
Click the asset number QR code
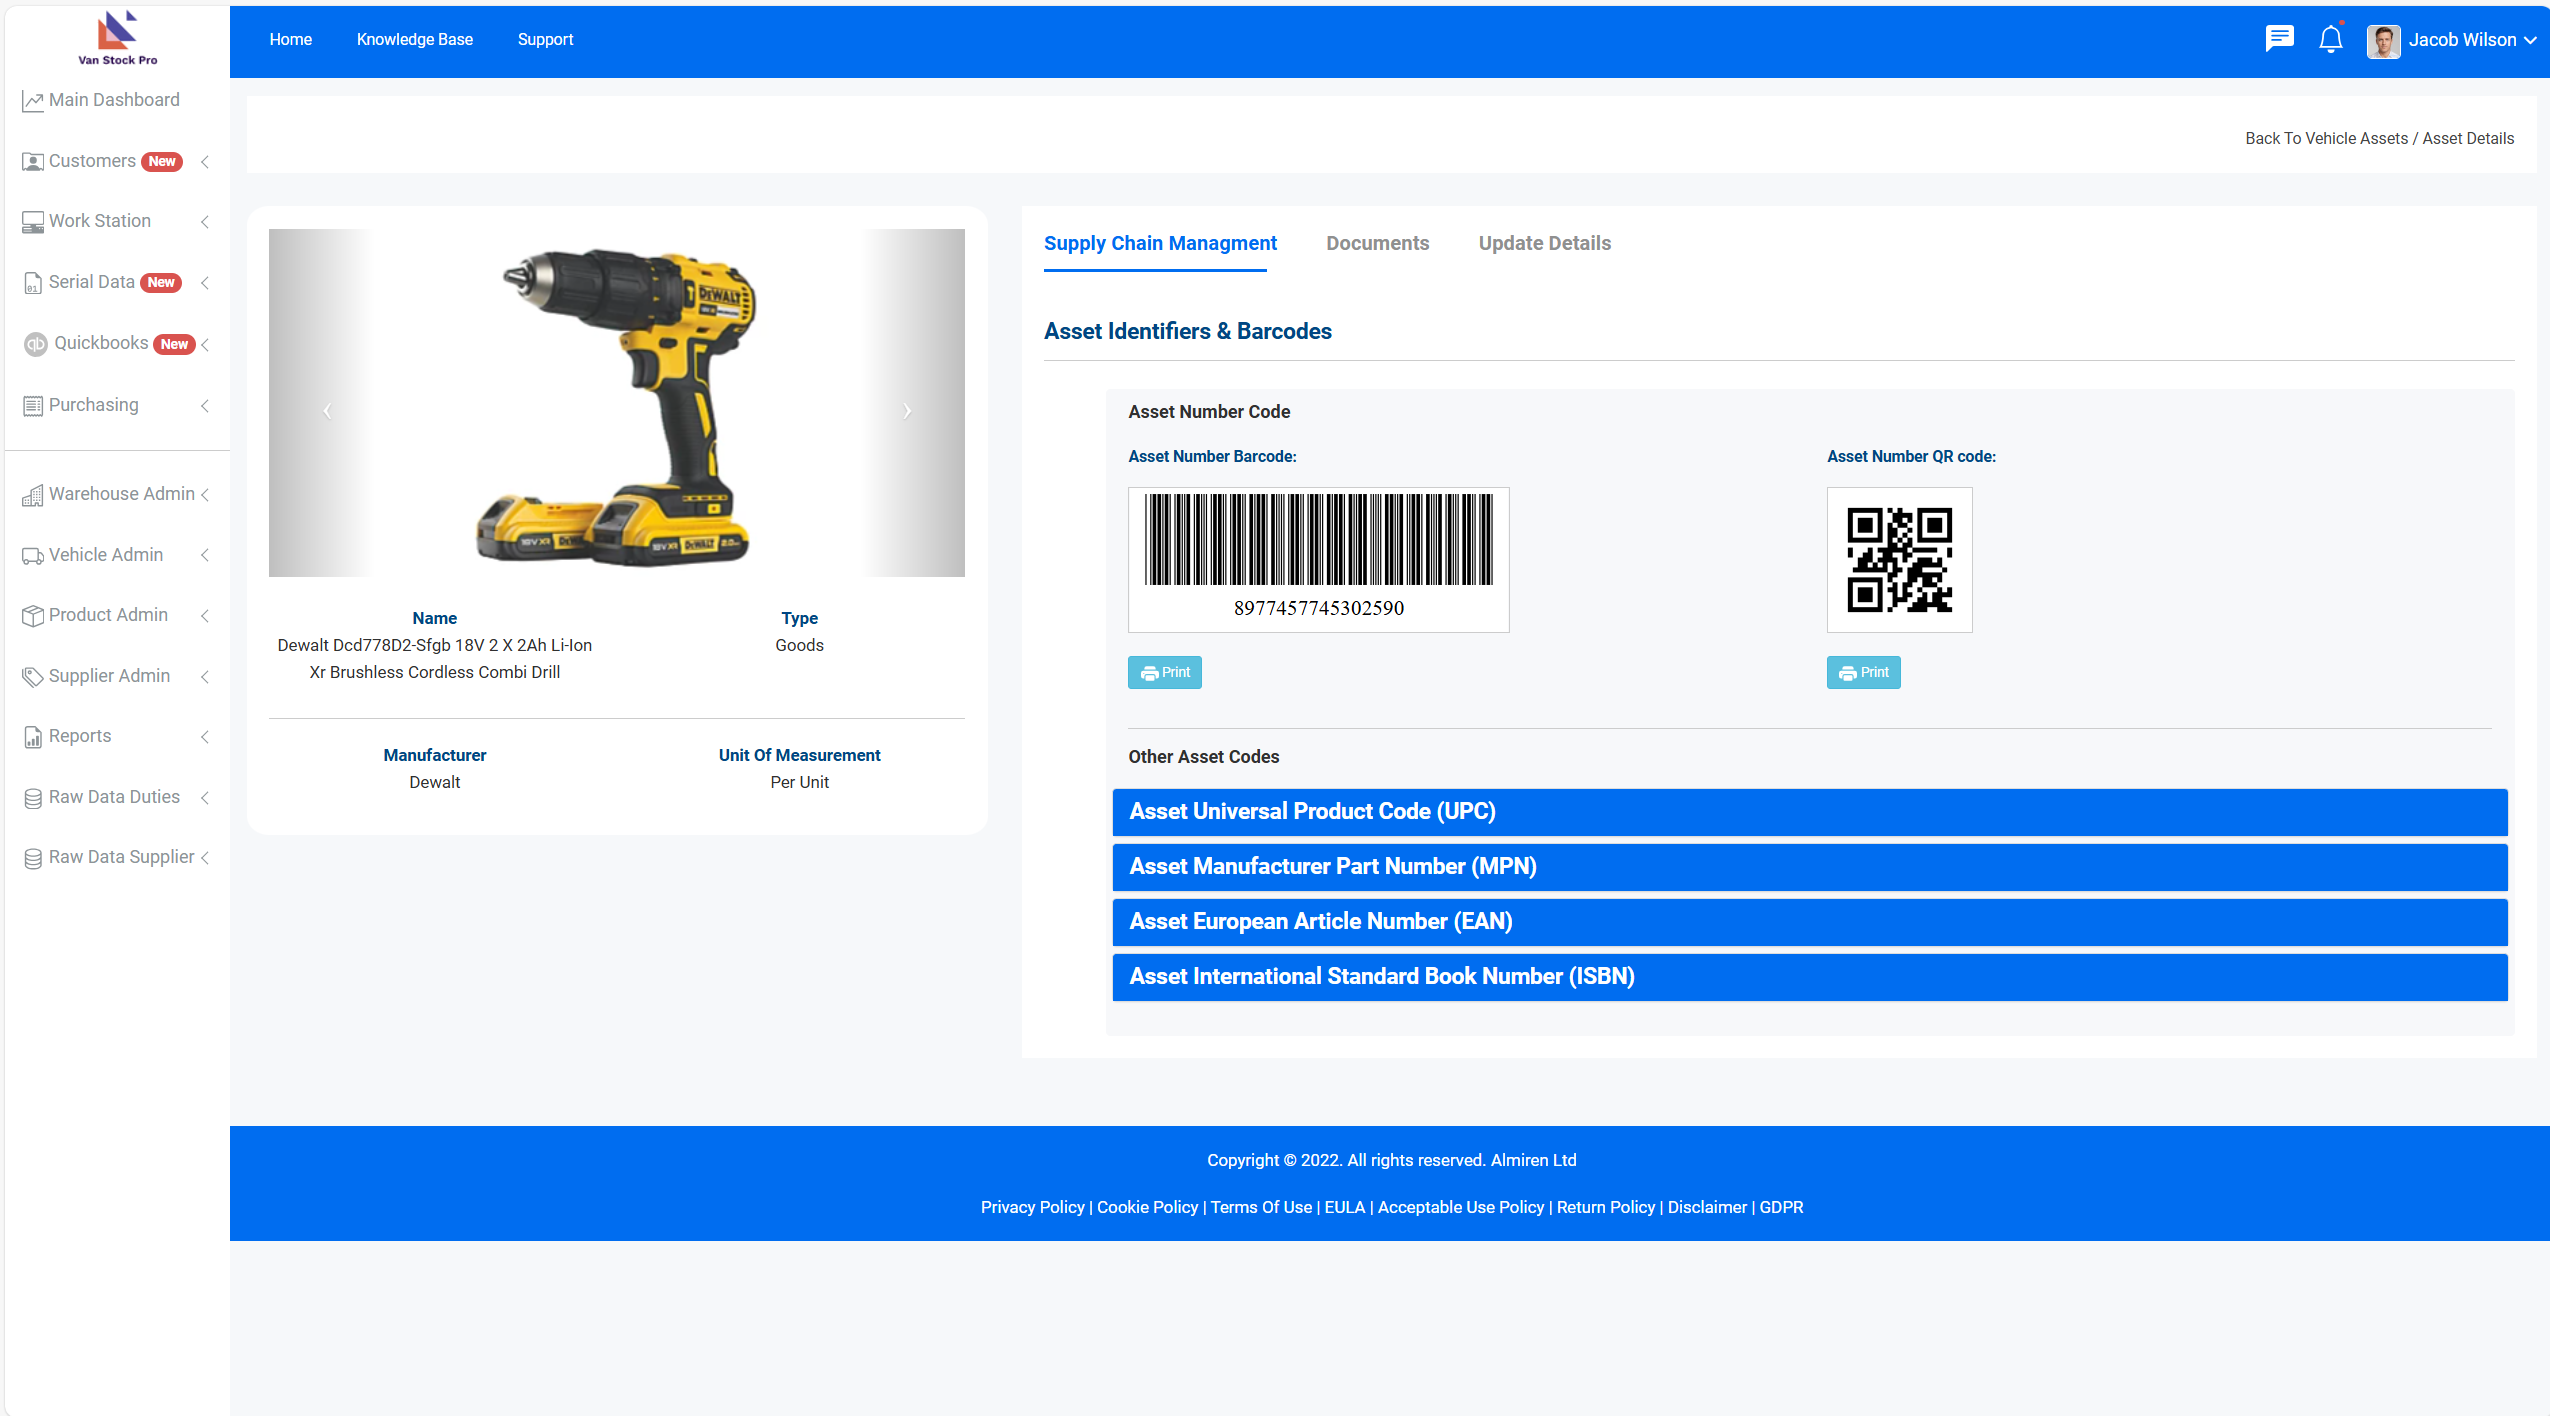pyautogui.click(x=1899, y=560)
